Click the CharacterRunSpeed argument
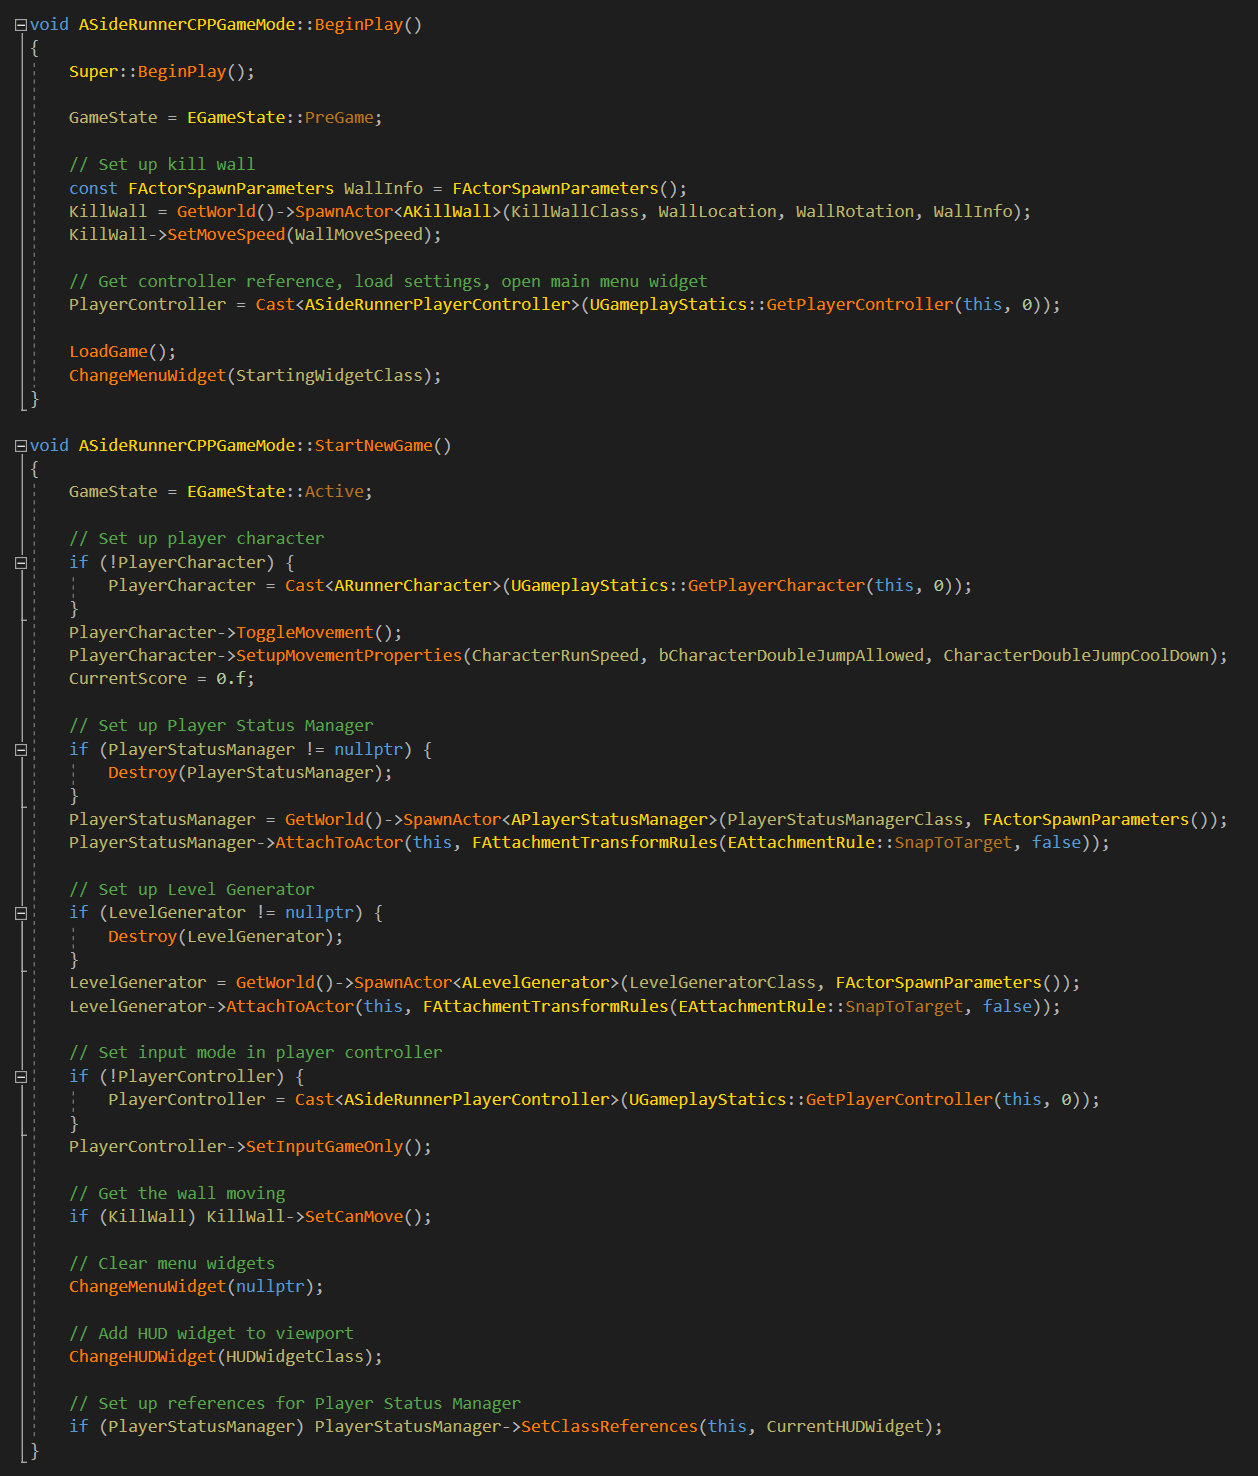This screenshot has width=1258, height=1476. pos(555,656)
